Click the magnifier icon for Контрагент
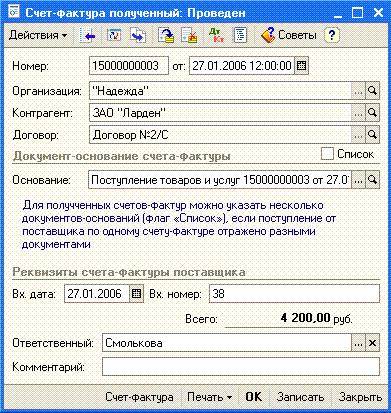This screenshot has width=391, height=413. (372, 113)
